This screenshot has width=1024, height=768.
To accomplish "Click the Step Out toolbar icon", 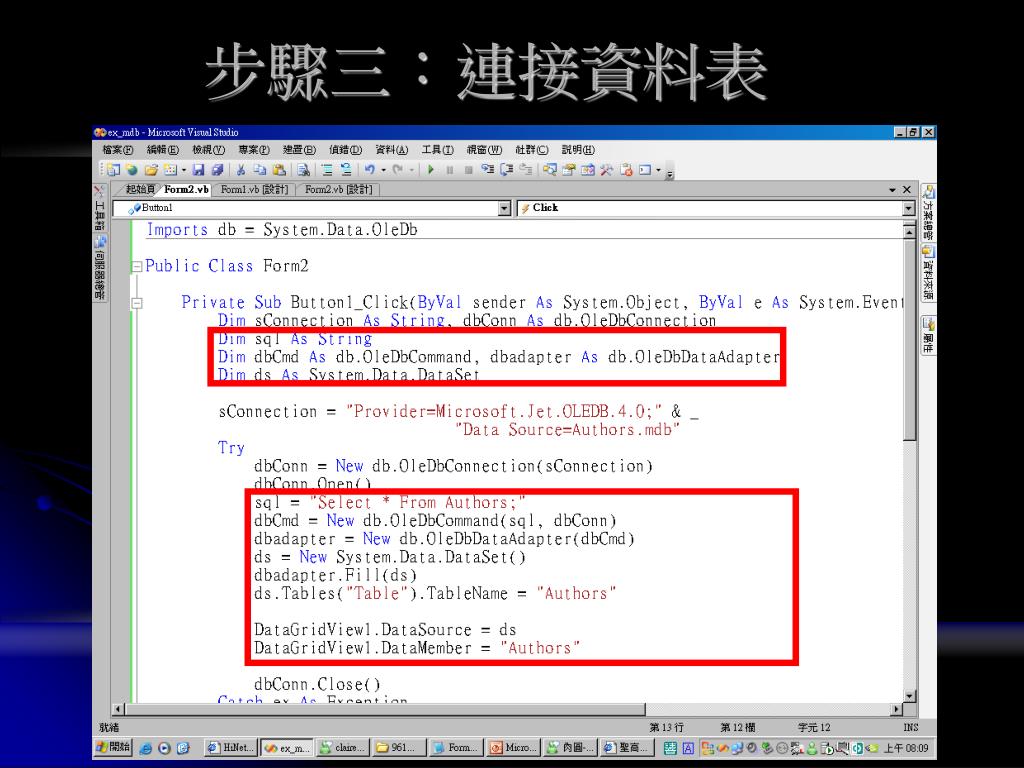I will click(525, 170).
